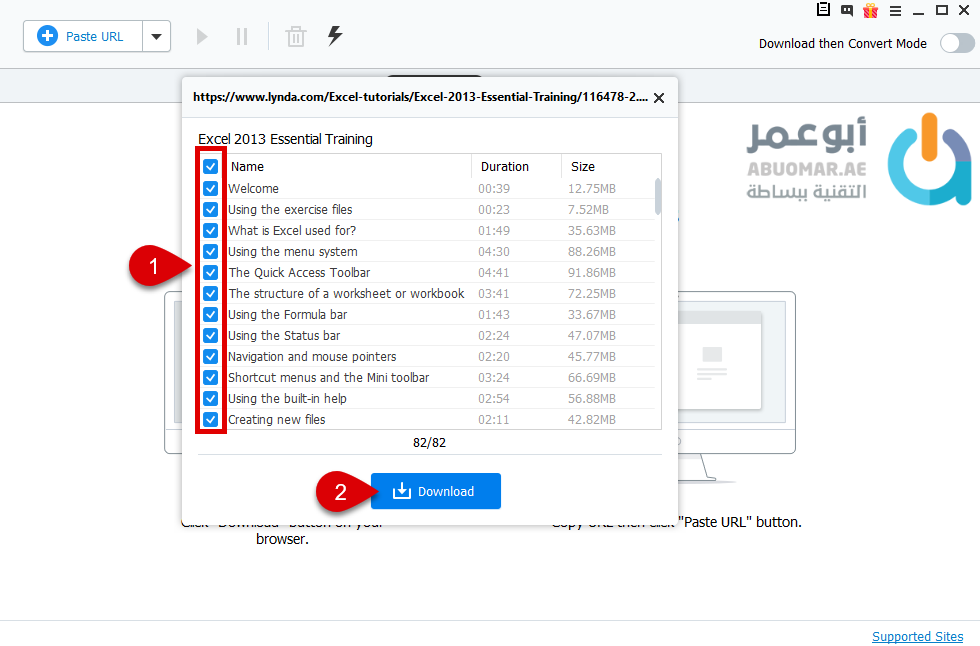Select Shortcut menus and the Mini toolbar text
Screen dimensions: 980x646
point(329,377)
